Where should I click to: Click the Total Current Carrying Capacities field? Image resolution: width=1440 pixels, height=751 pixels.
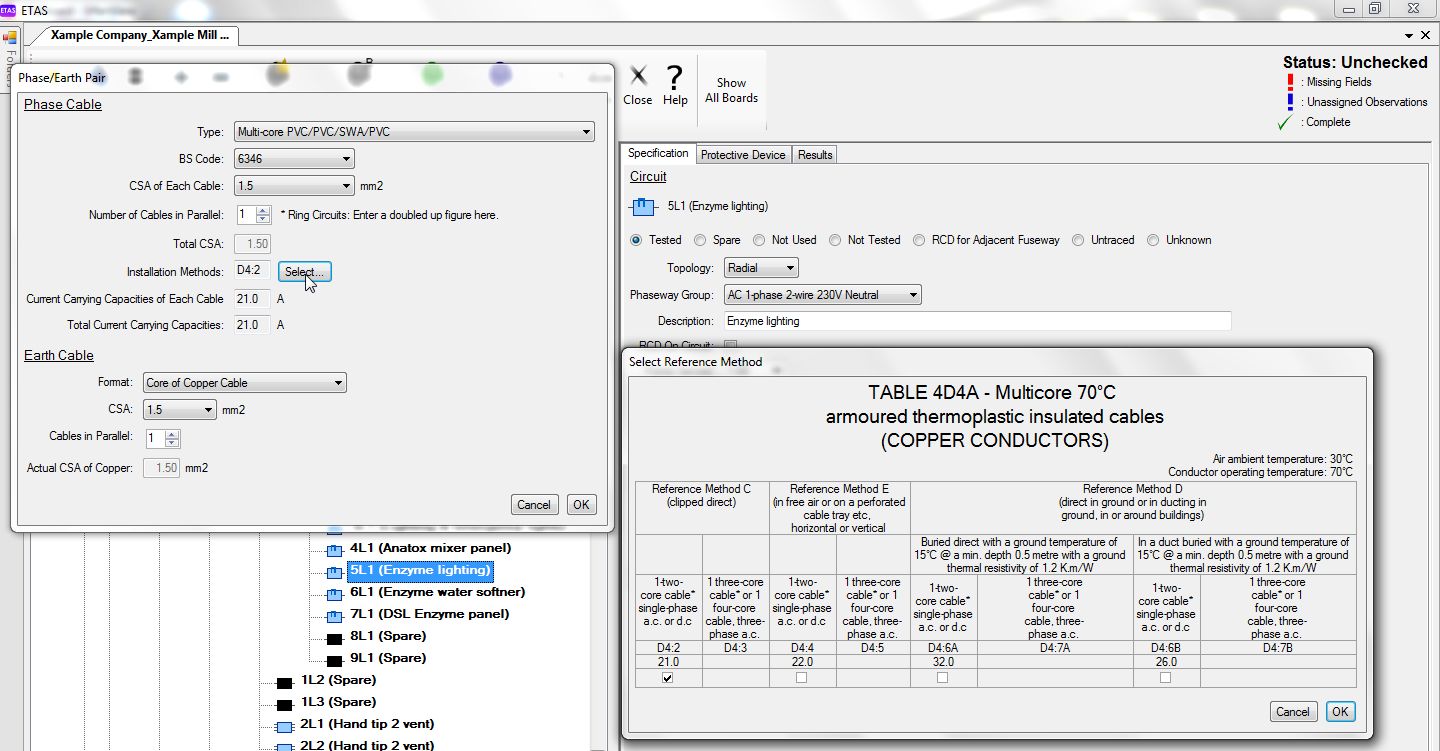[252, 325]
